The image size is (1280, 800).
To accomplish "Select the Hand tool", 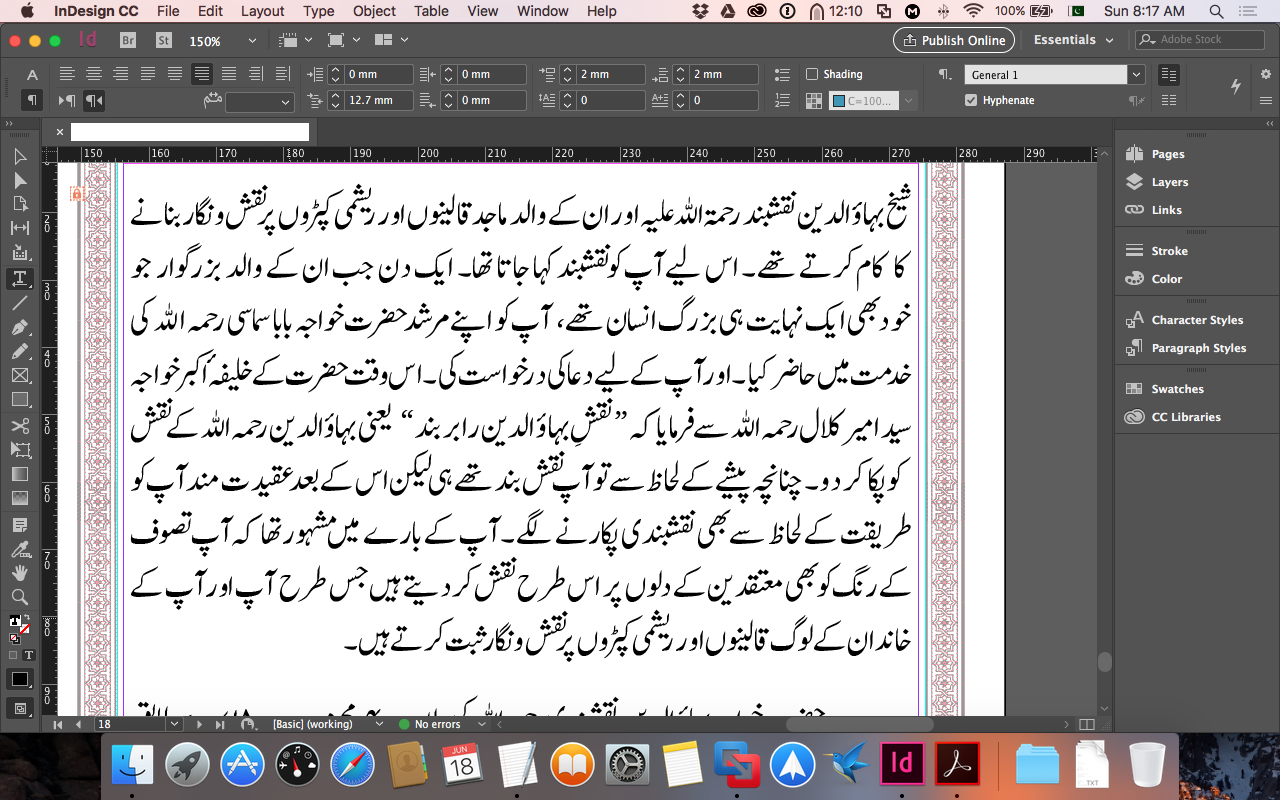I will 20,572.
